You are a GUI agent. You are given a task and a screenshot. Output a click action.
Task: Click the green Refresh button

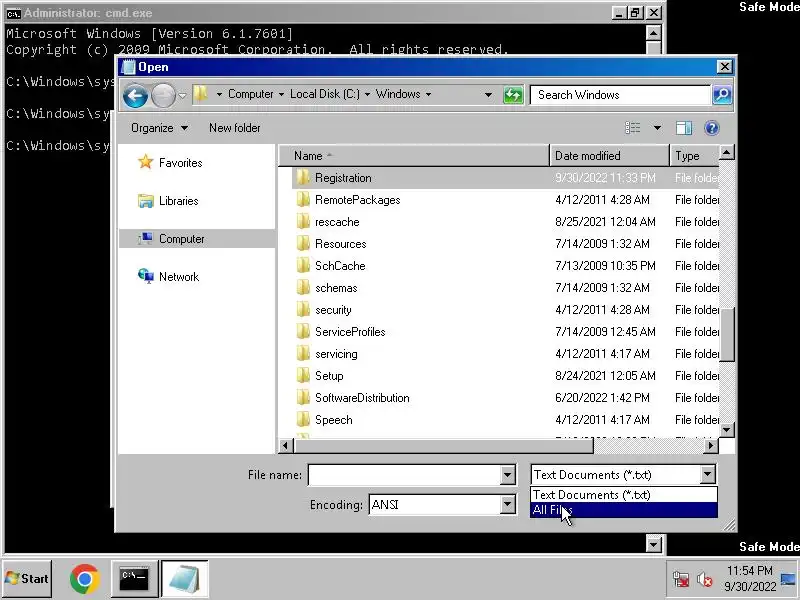pos(513,95)
